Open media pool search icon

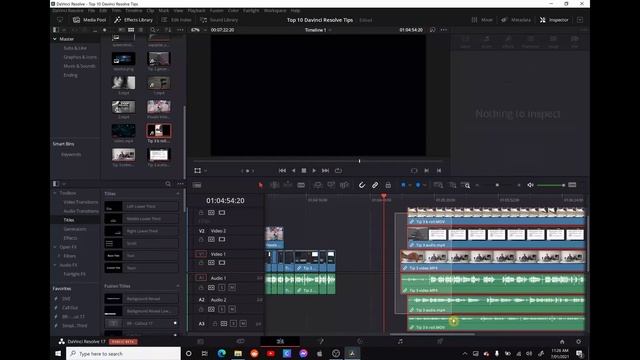point(153,30)
